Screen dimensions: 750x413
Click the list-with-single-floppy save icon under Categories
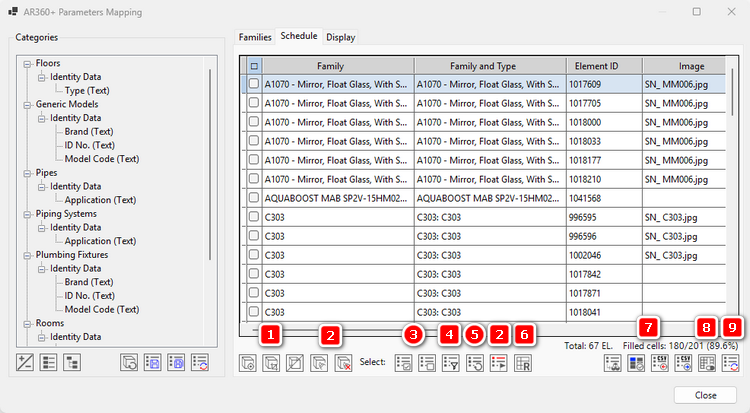pyautogui.click(x=153, y=362)
